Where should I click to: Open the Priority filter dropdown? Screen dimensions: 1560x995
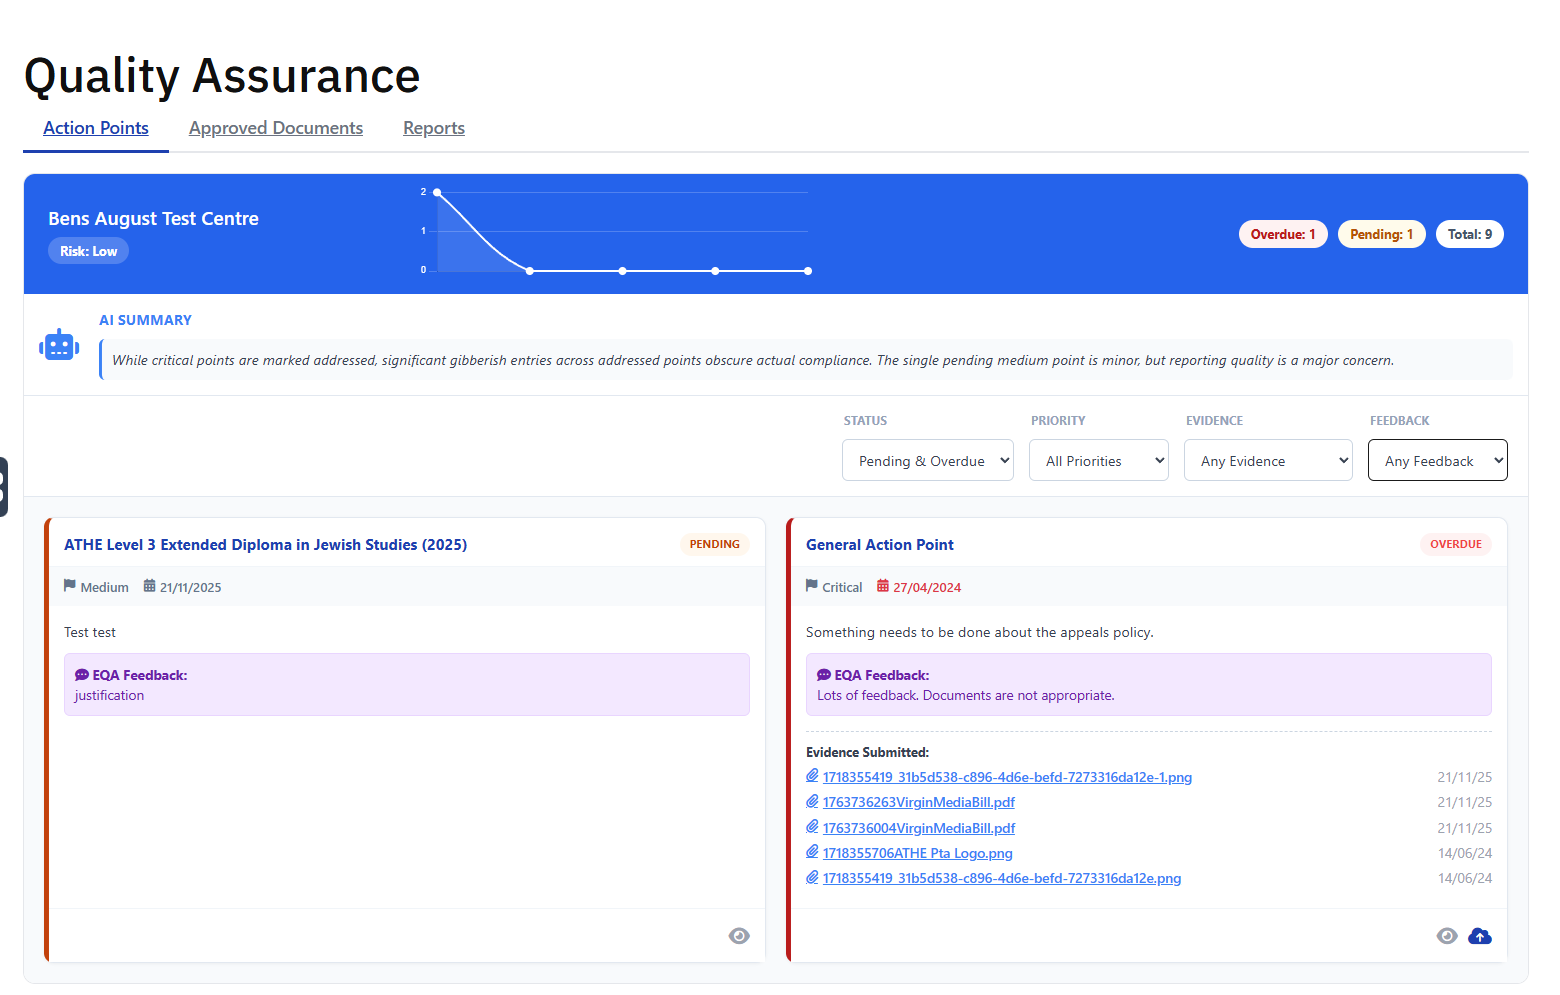1098,460
